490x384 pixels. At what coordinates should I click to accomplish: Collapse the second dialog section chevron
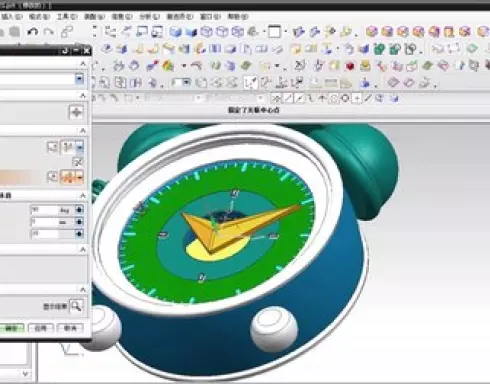pyautogui.click(x=83, y=96)
